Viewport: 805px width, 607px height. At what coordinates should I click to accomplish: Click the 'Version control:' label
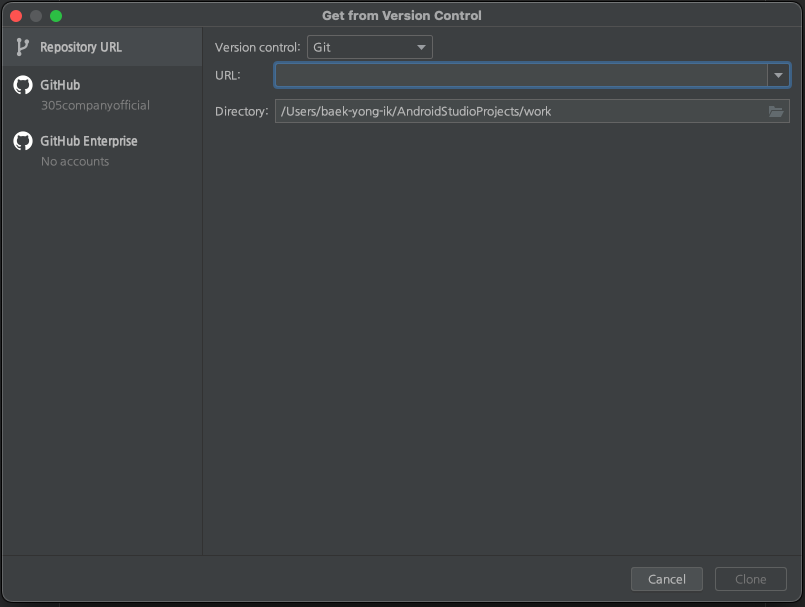[x=257, y=47]
